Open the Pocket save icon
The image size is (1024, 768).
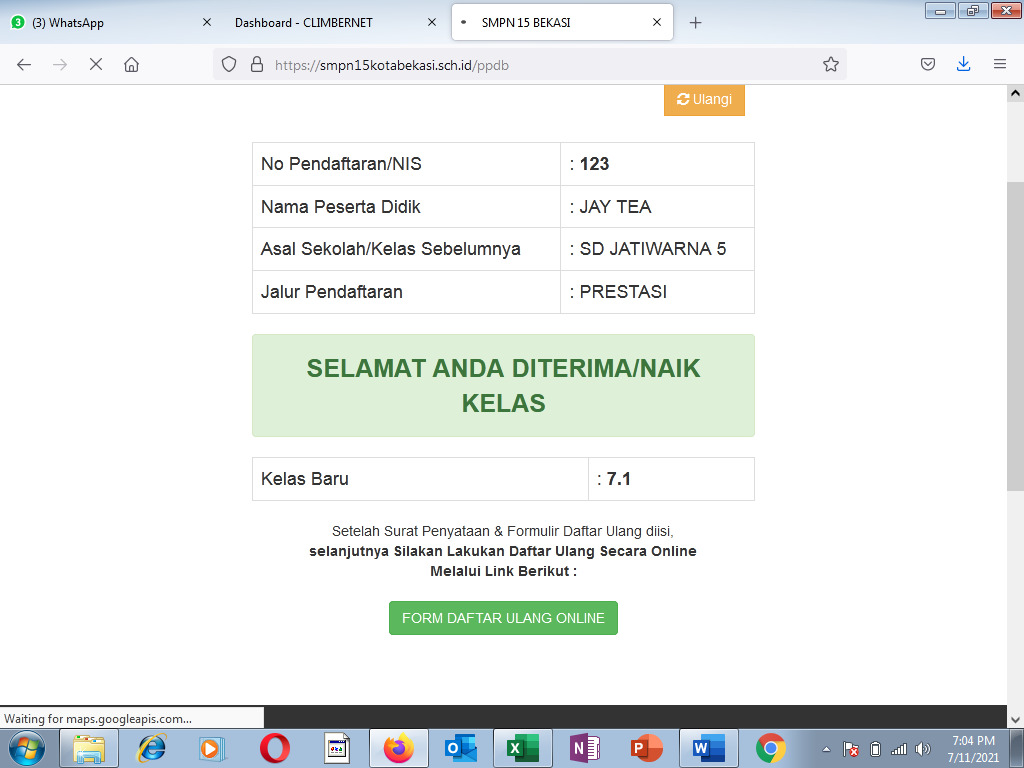[x=928, y=64]
